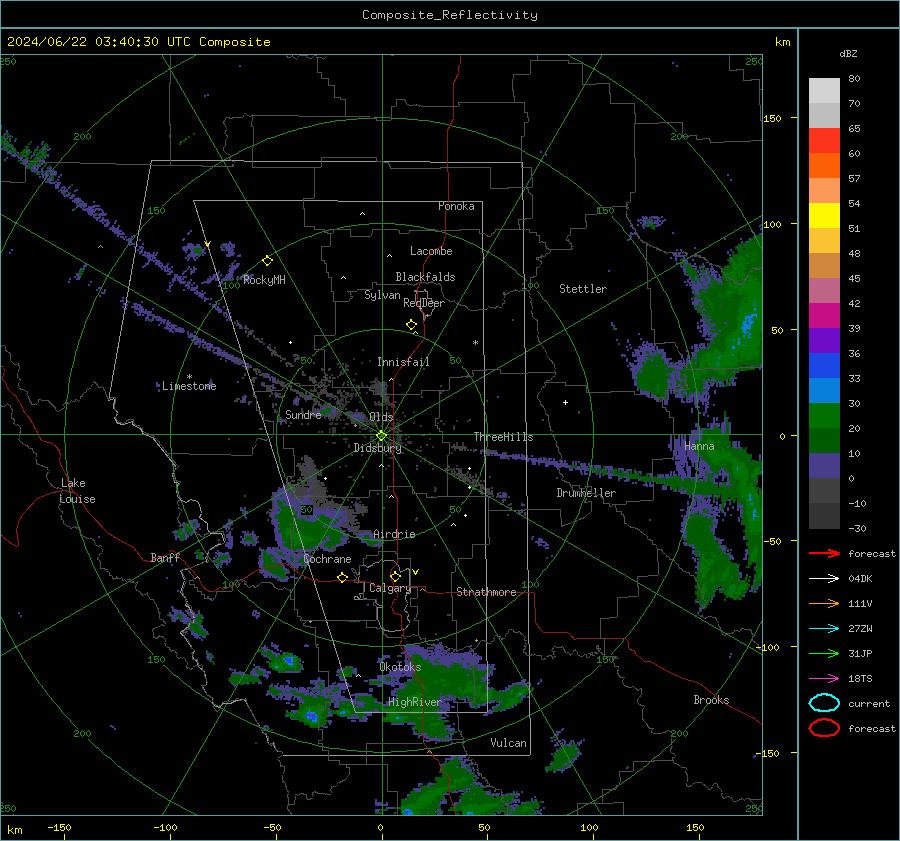Screen dimensions: 900x841
Task: Click the Strathmore town label
Action: click(x=486, y=592)
